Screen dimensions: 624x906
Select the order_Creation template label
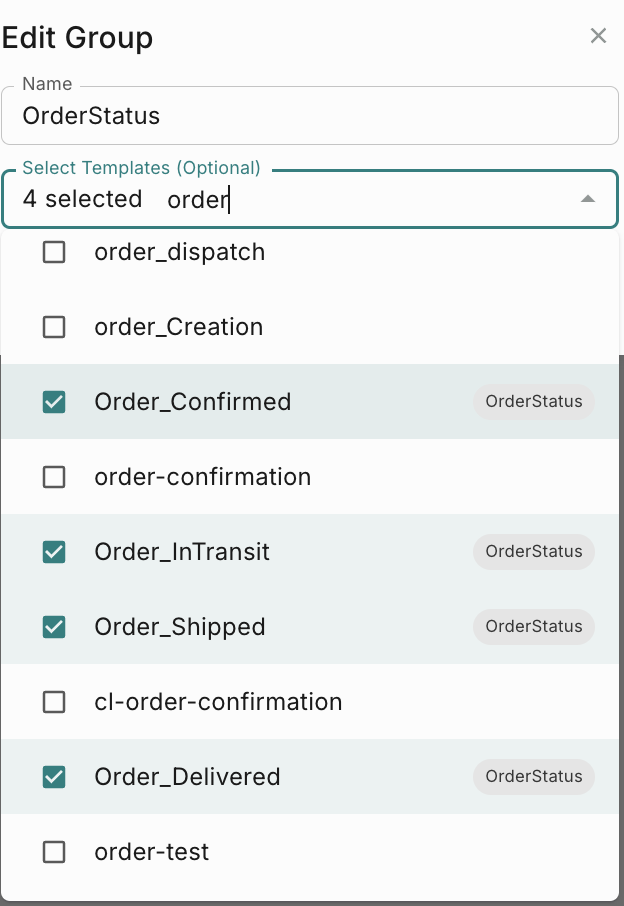tap(179, 327)
